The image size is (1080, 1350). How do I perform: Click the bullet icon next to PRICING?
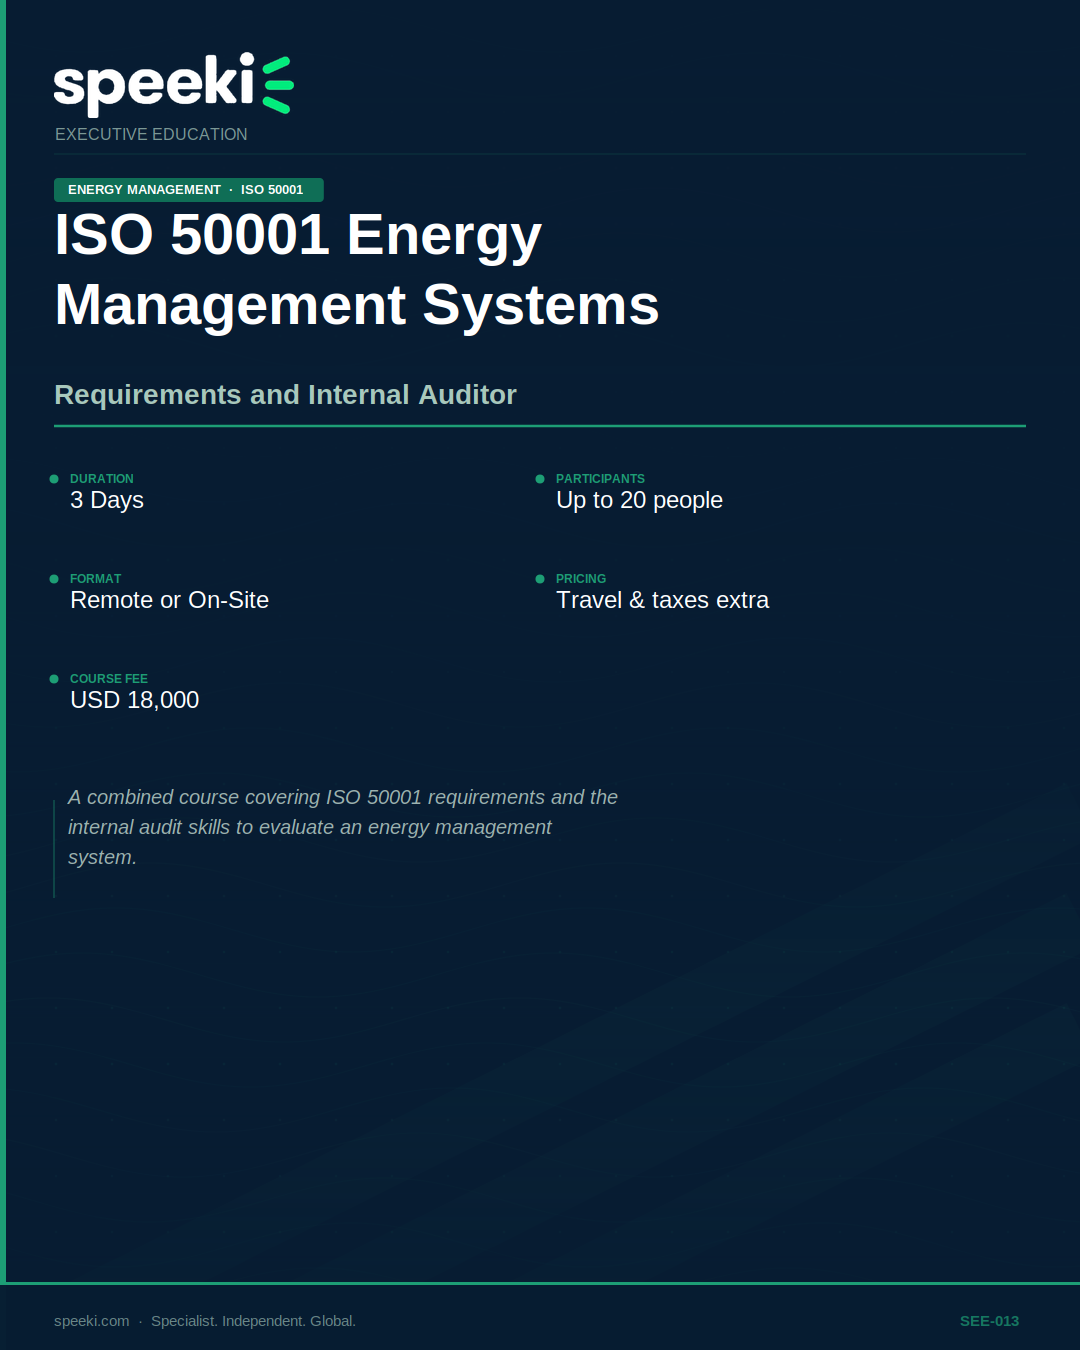pos(540,579)
